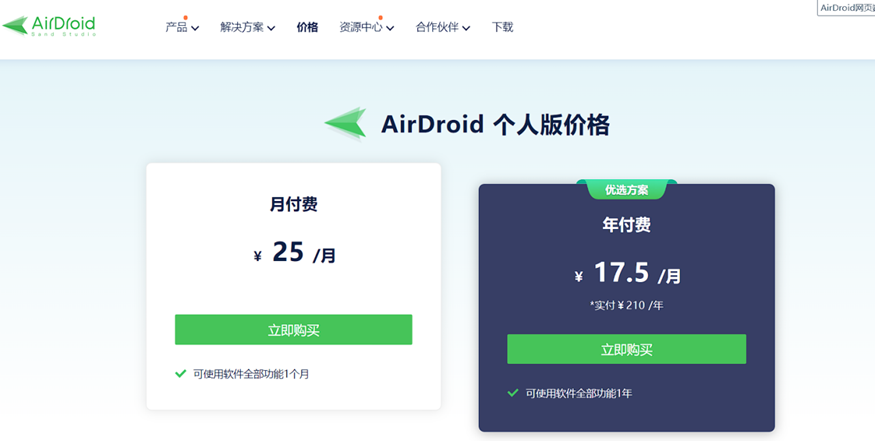
Task: Expand the 解决方案 chevron arrow
Action: (x=271, y=28)
